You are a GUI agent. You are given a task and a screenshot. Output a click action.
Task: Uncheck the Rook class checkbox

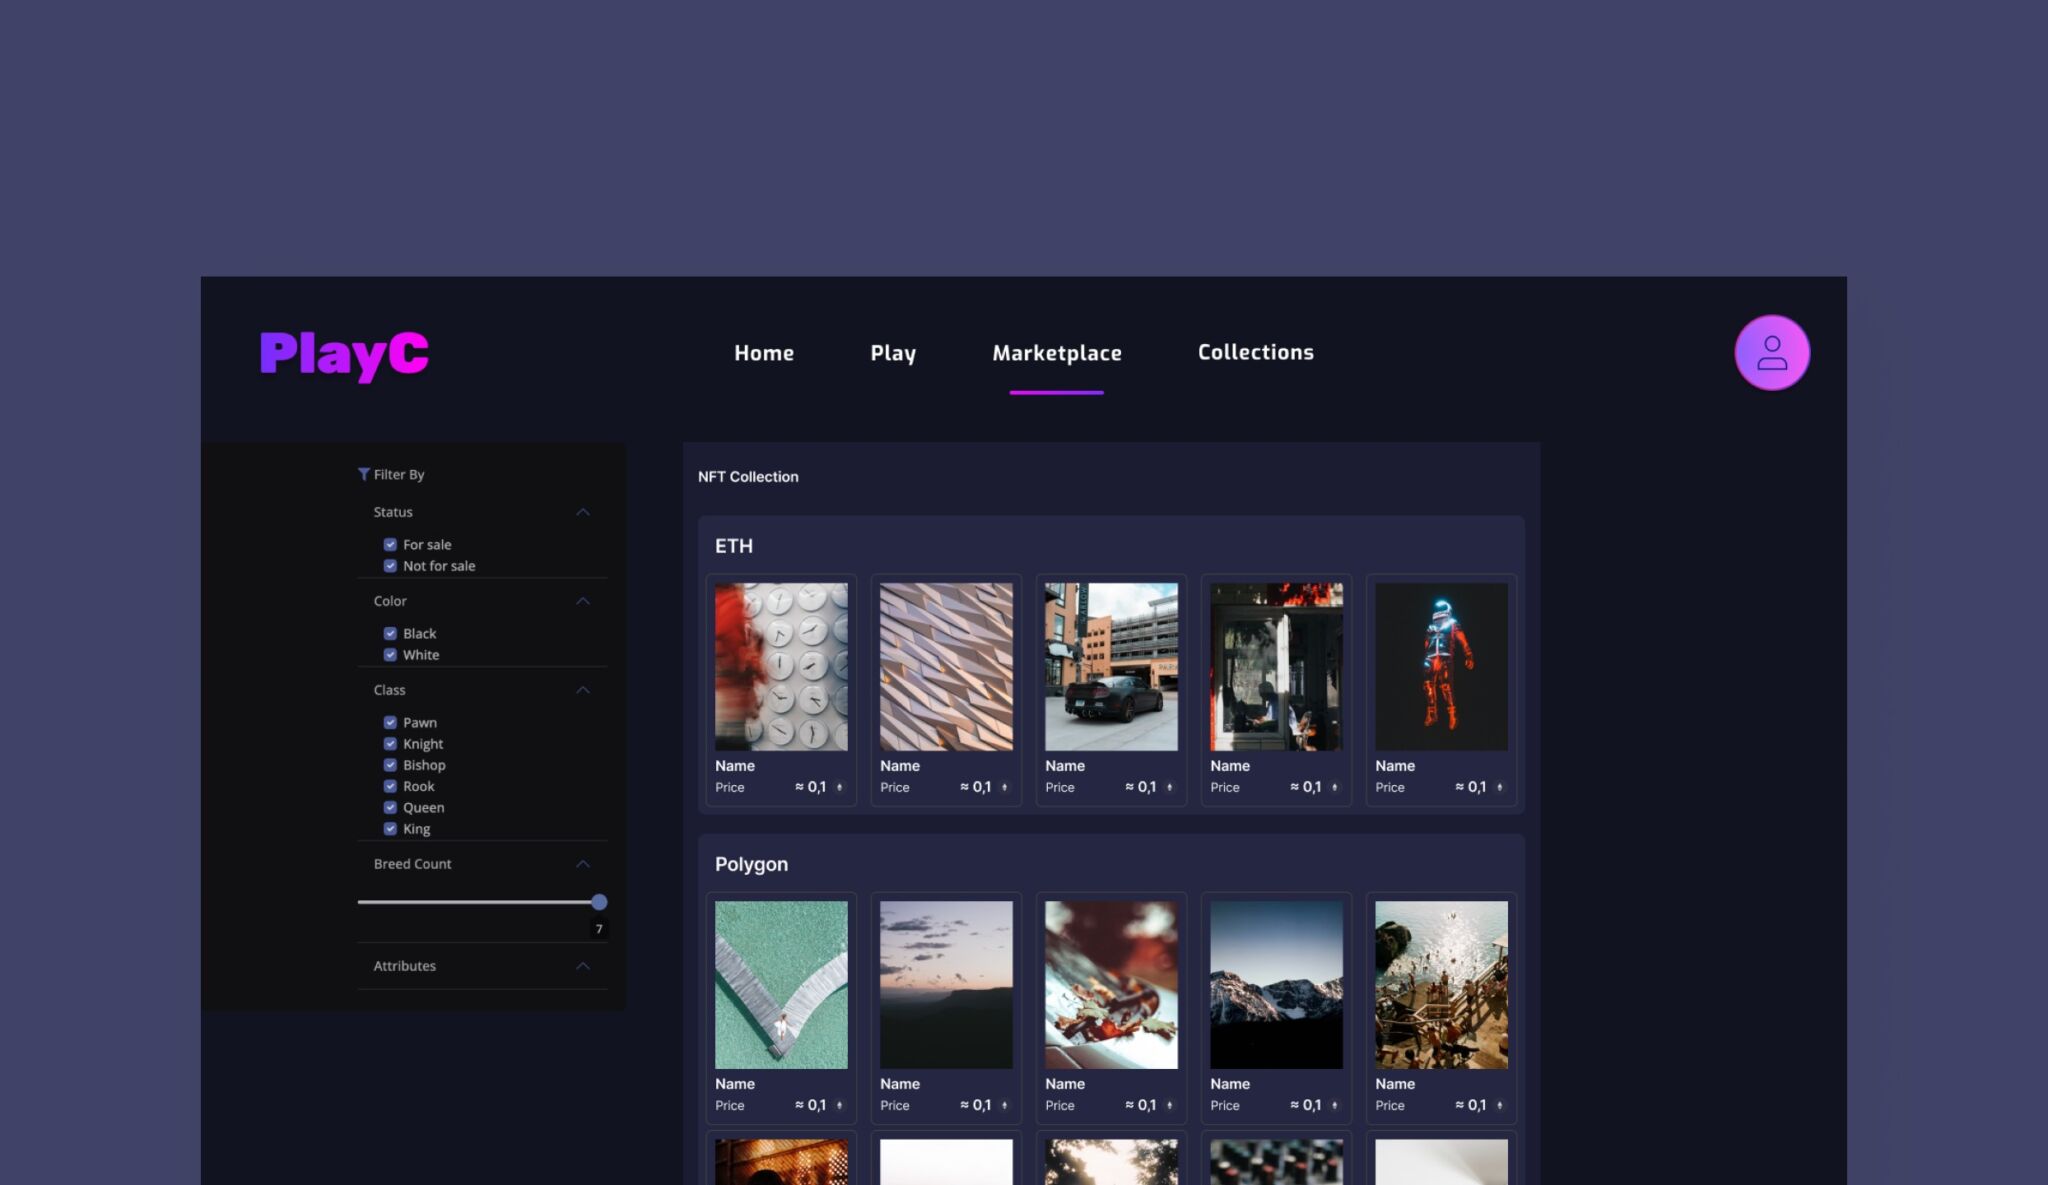[390, 786]
